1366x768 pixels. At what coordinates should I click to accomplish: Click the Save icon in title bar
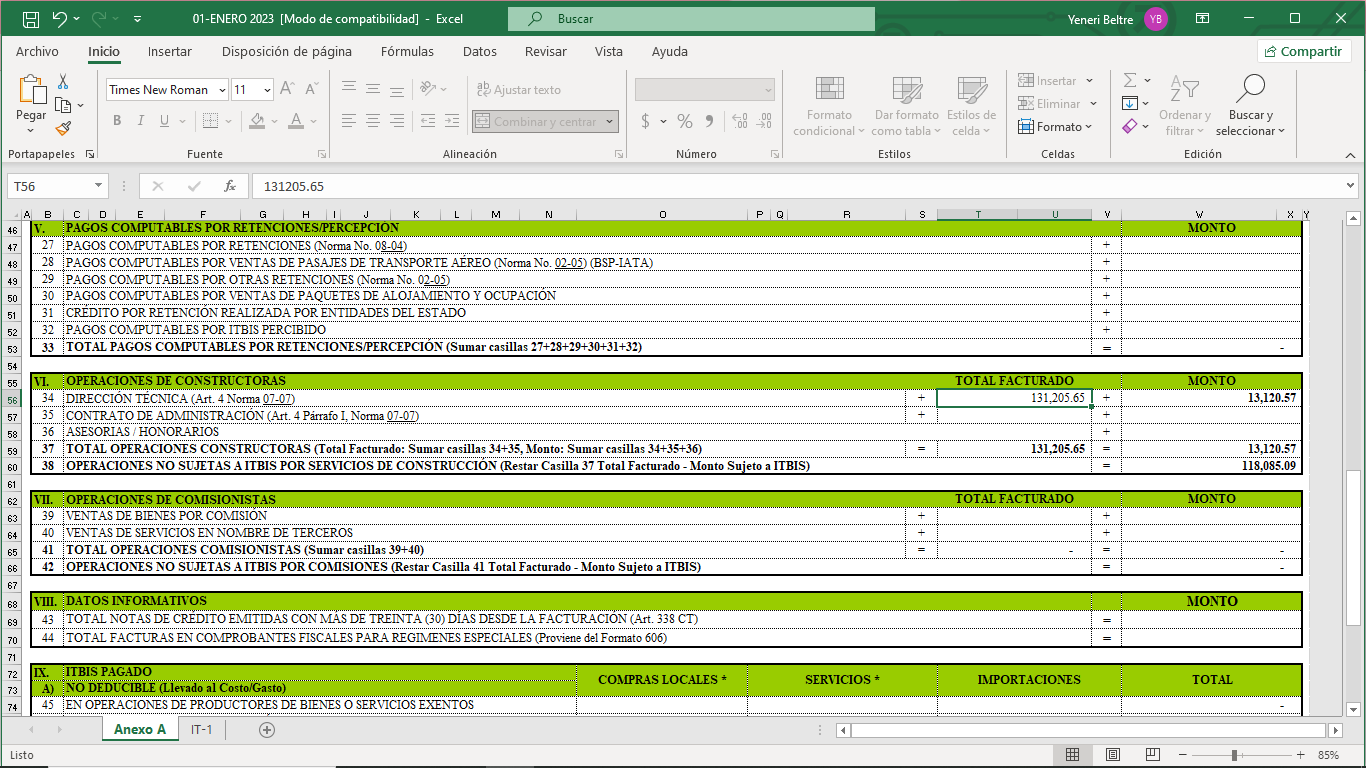point(30,19)
